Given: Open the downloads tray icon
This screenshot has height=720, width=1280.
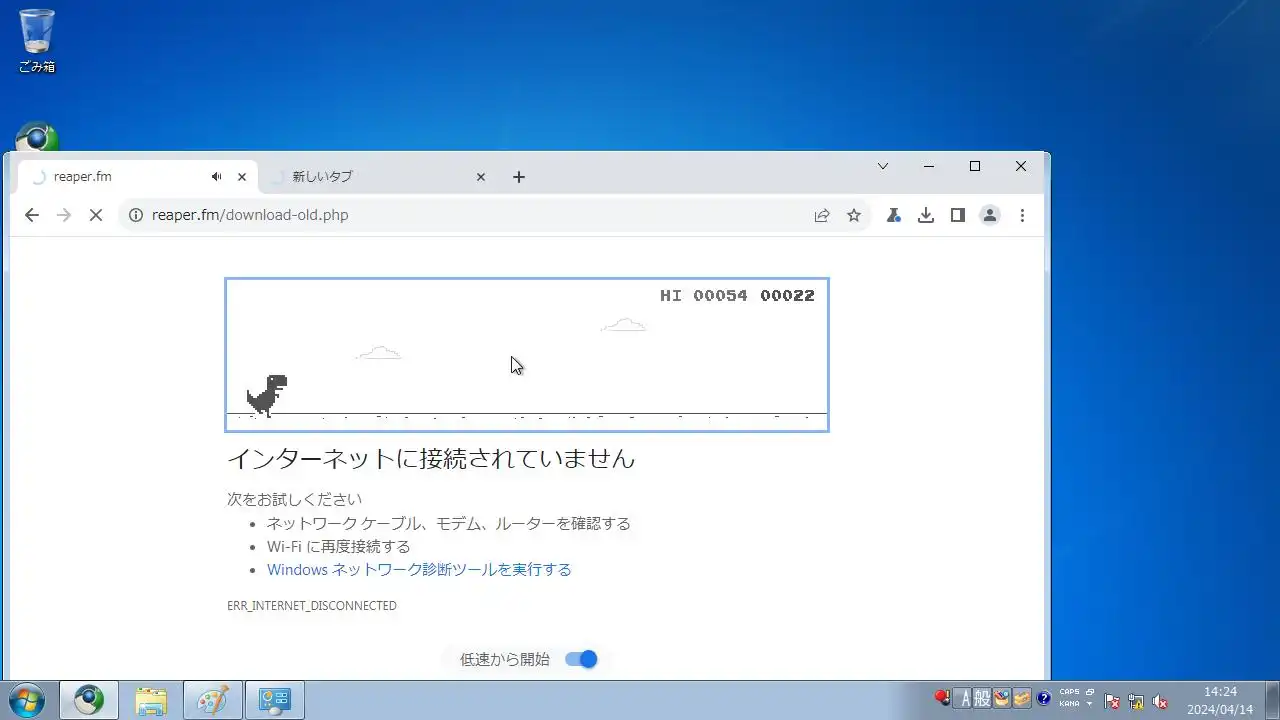Looking at the screenshot, I should (926, 215).
